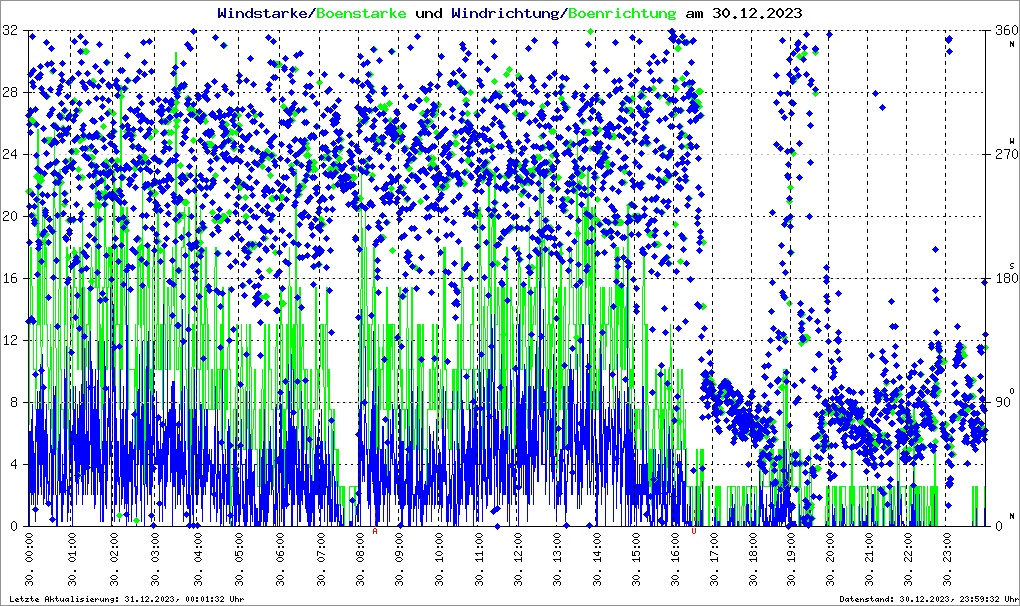
Task: Click wind speed axis label 0
Action: tap(14, 526)
